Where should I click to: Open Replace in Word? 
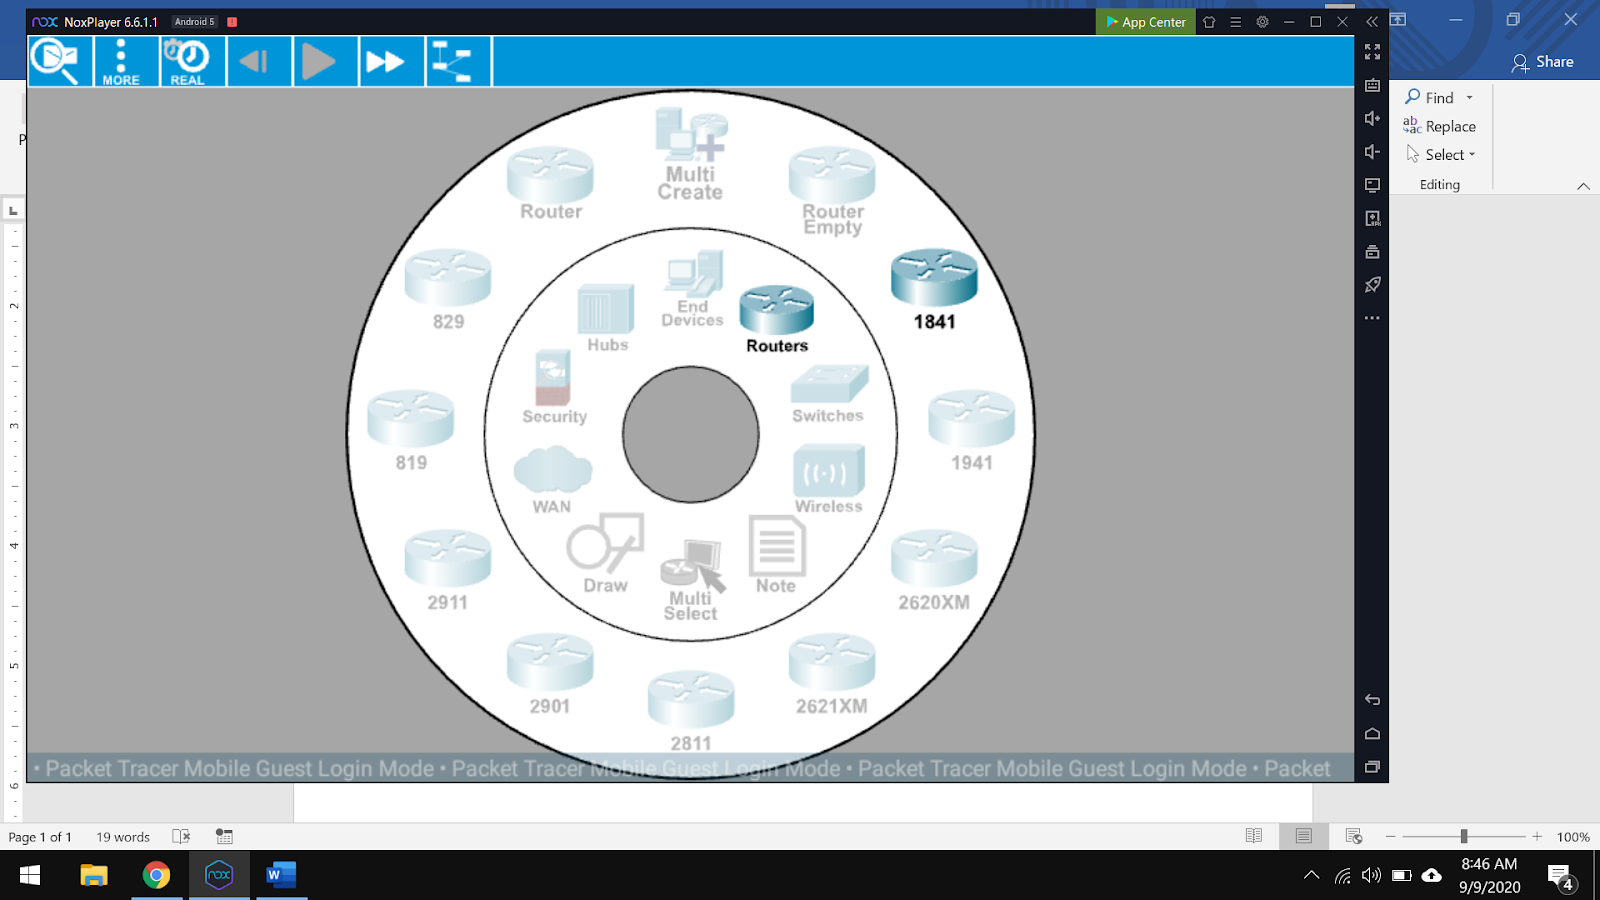(x=1440, y=126)
